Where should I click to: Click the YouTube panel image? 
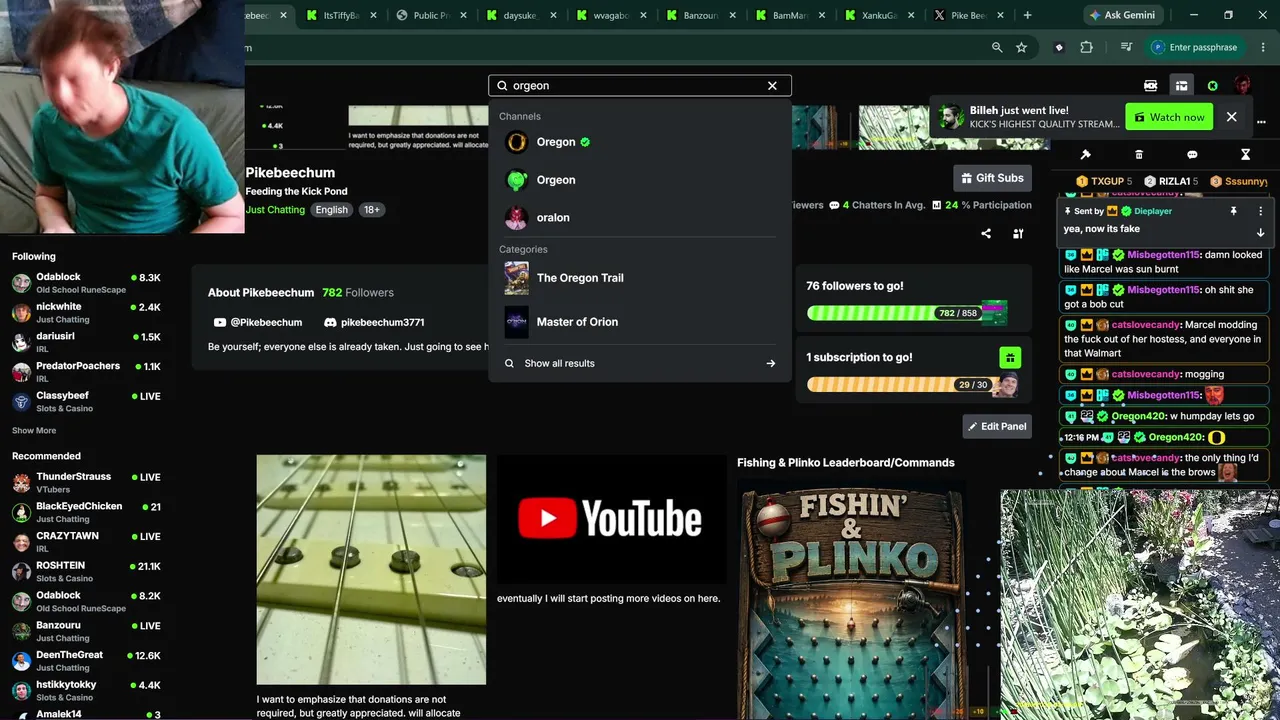[x=612, y=519]
